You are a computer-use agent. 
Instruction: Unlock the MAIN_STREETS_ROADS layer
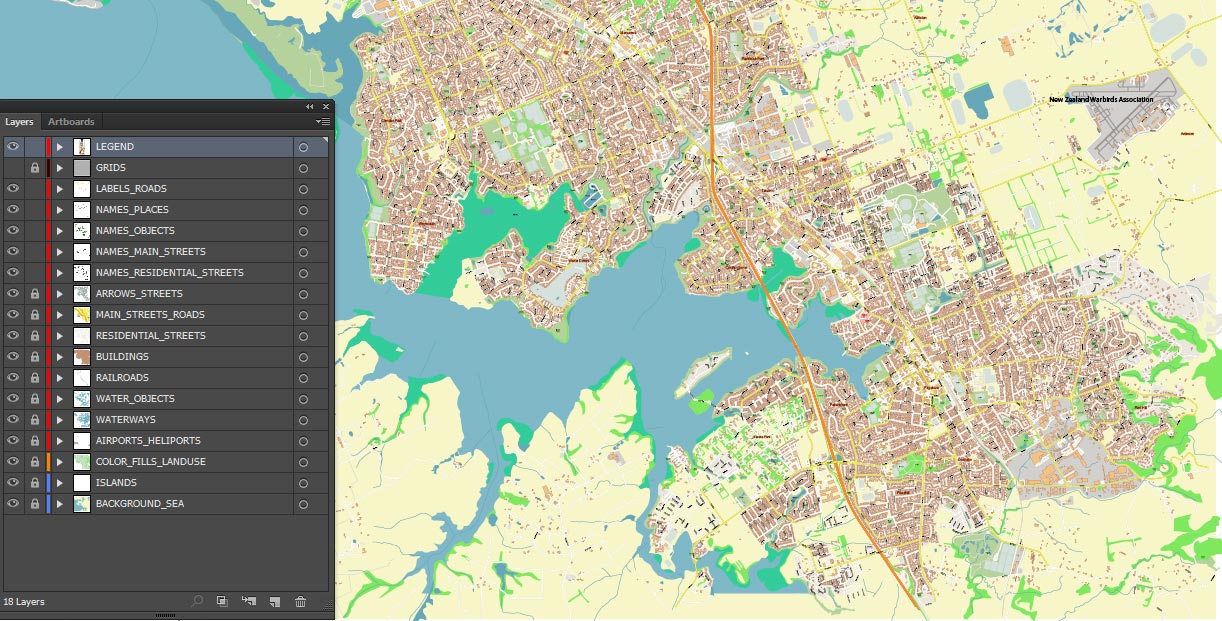pyautogui.click(x=35, y=315)
